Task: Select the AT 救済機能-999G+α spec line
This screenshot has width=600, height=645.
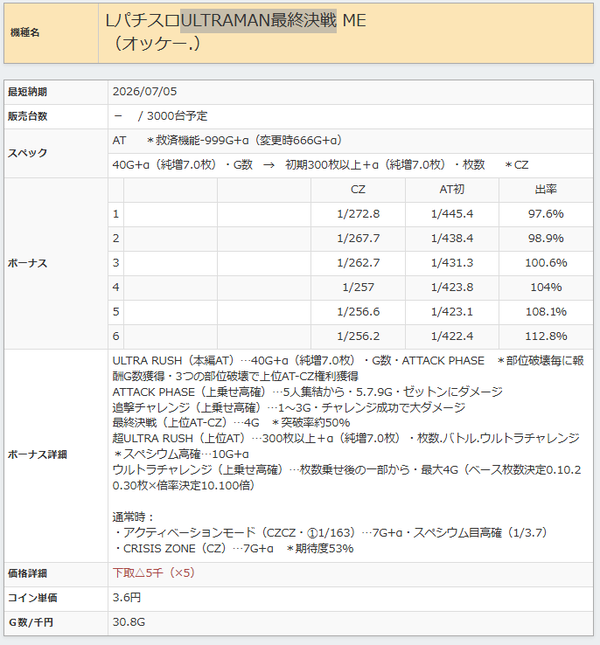Action: (228, 141)
